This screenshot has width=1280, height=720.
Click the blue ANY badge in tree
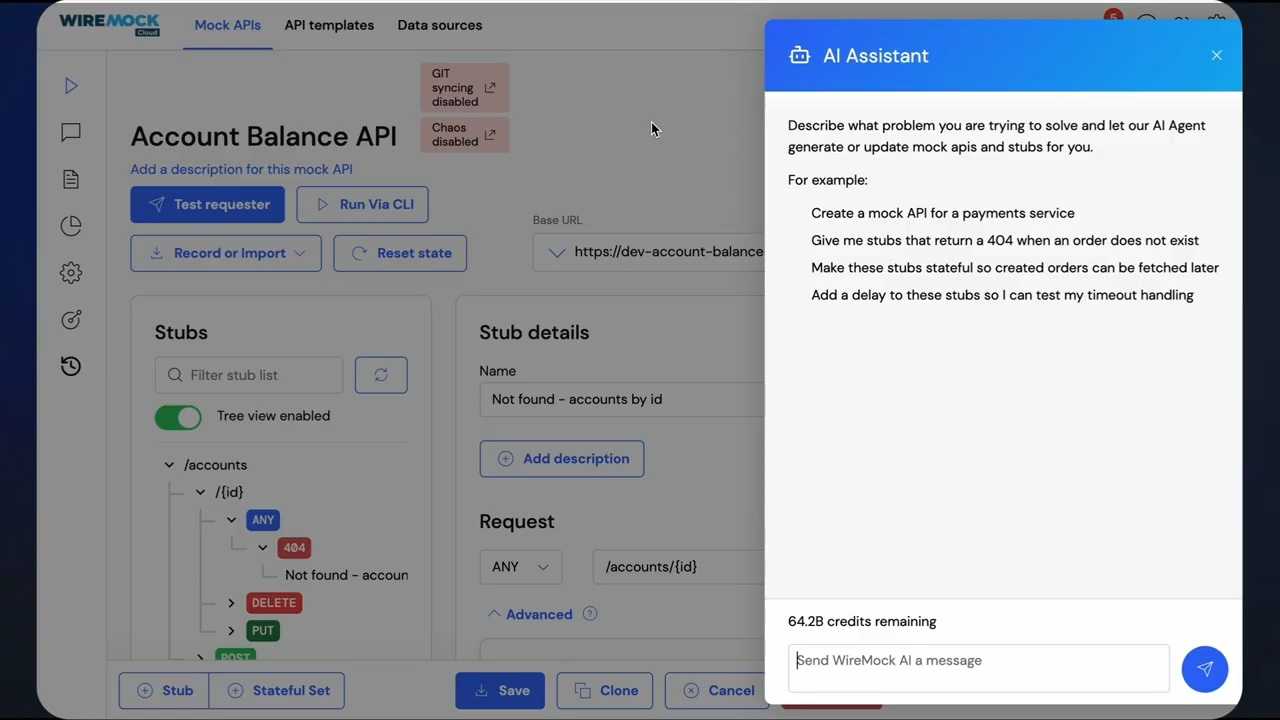[x=263, y=520]
